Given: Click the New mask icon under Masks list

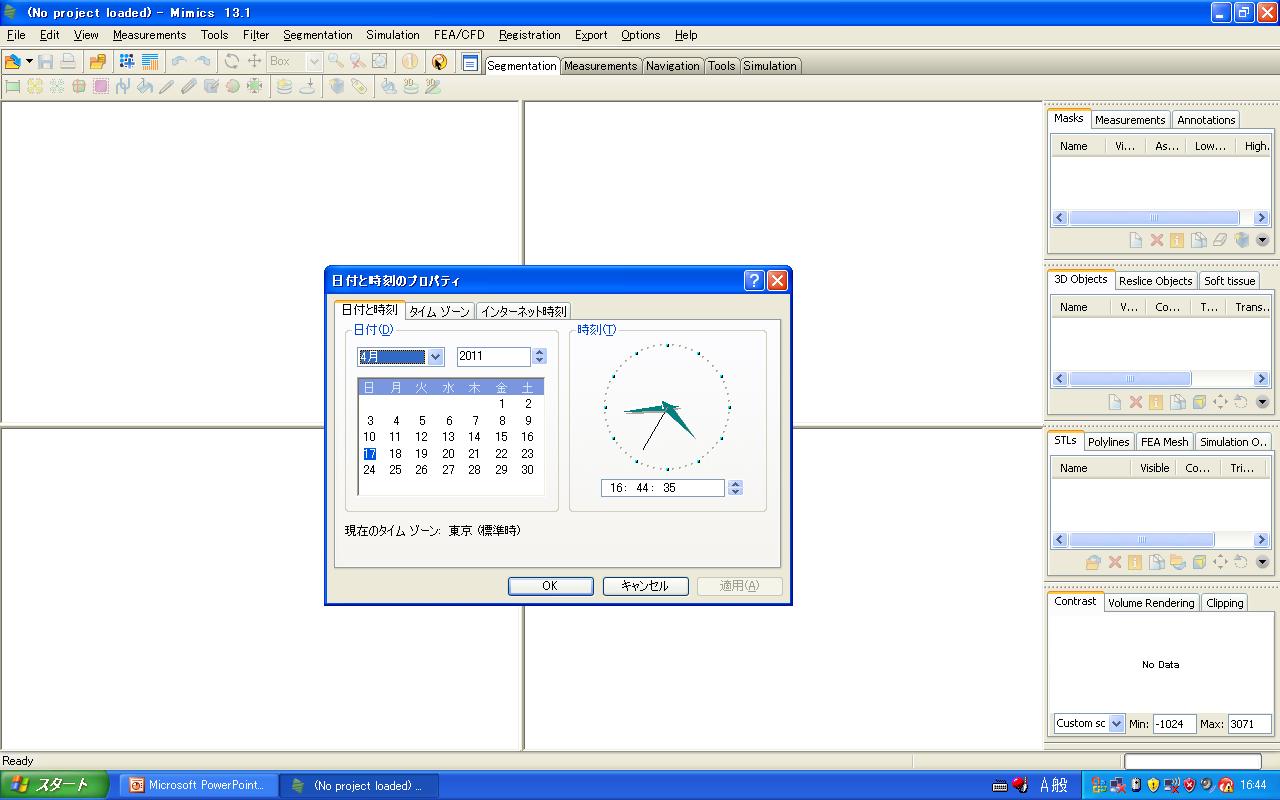Looking at the screenshot, I should (x=1135, y=240).
